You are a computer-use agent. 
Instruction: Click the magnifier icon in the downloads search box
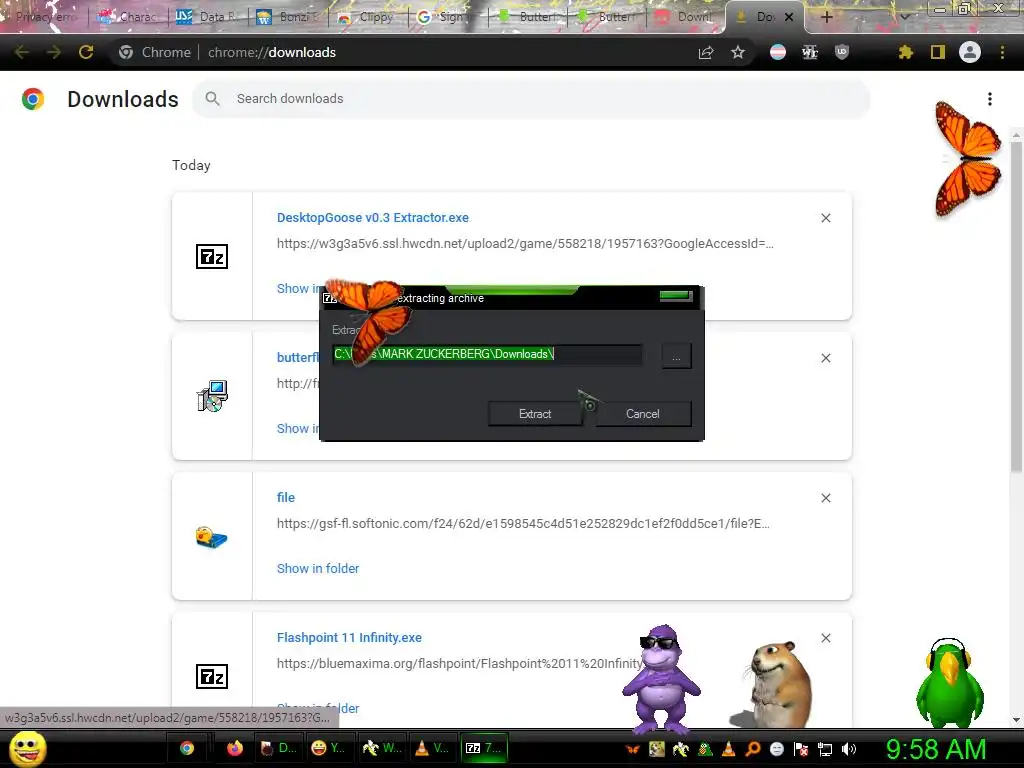tap(212, 99)
